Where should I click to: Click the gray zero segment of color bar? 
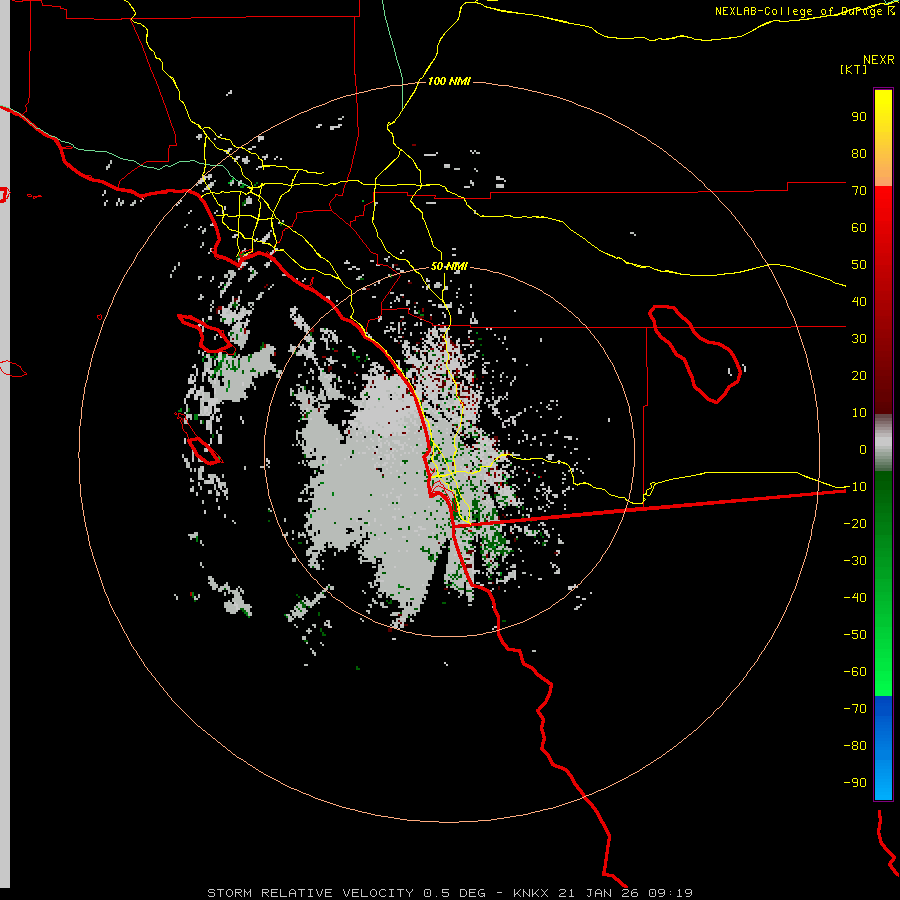pyautogui.click(x=883, y=443)
